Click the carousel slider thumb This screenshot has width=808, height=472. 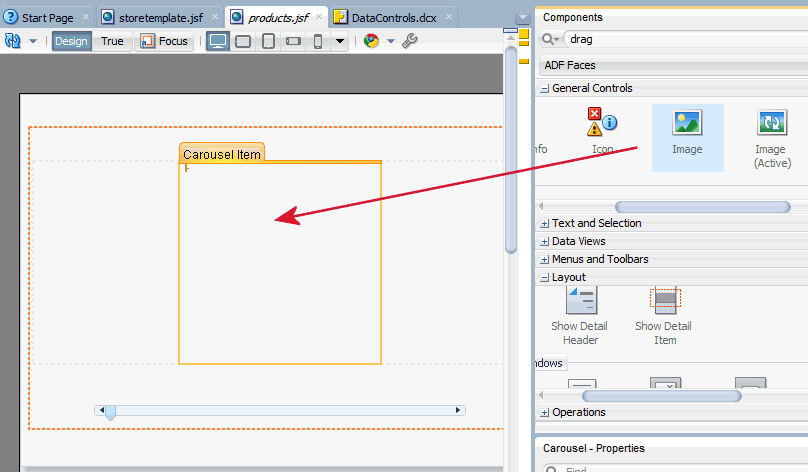click(x=110, y=412)
